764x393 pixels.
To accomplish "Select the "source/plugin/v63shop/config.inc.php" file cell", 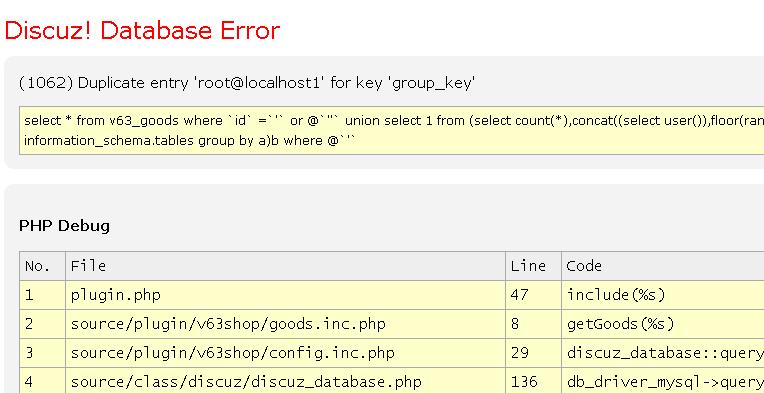I will (285, 353).
